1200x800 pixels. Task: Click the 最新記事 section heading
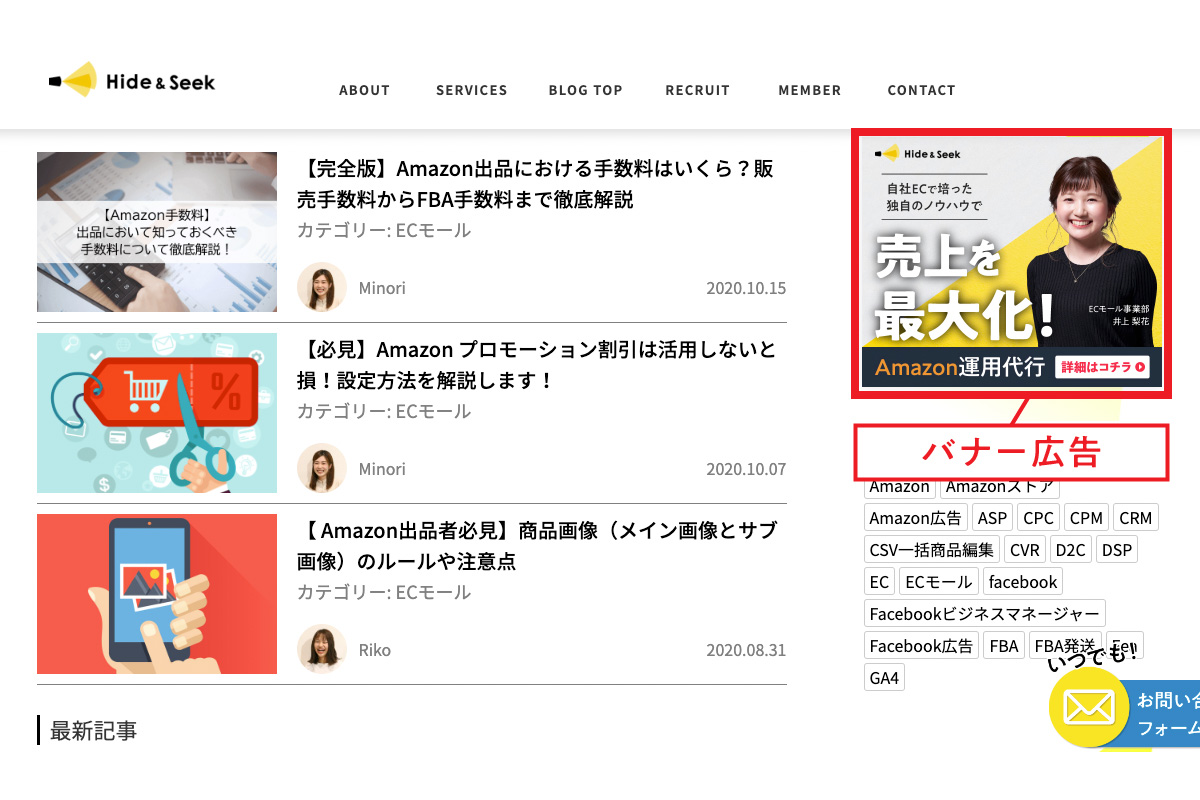pyautogui.click(x=93, y=731)
